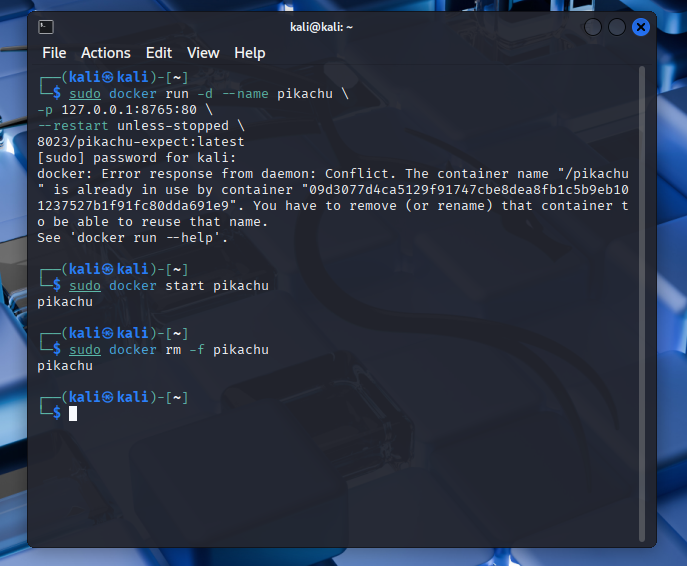Image resolution: width=687 pixels, height=566 pixels.
Task: Open the Actions menu
Action: pos(106,53)
